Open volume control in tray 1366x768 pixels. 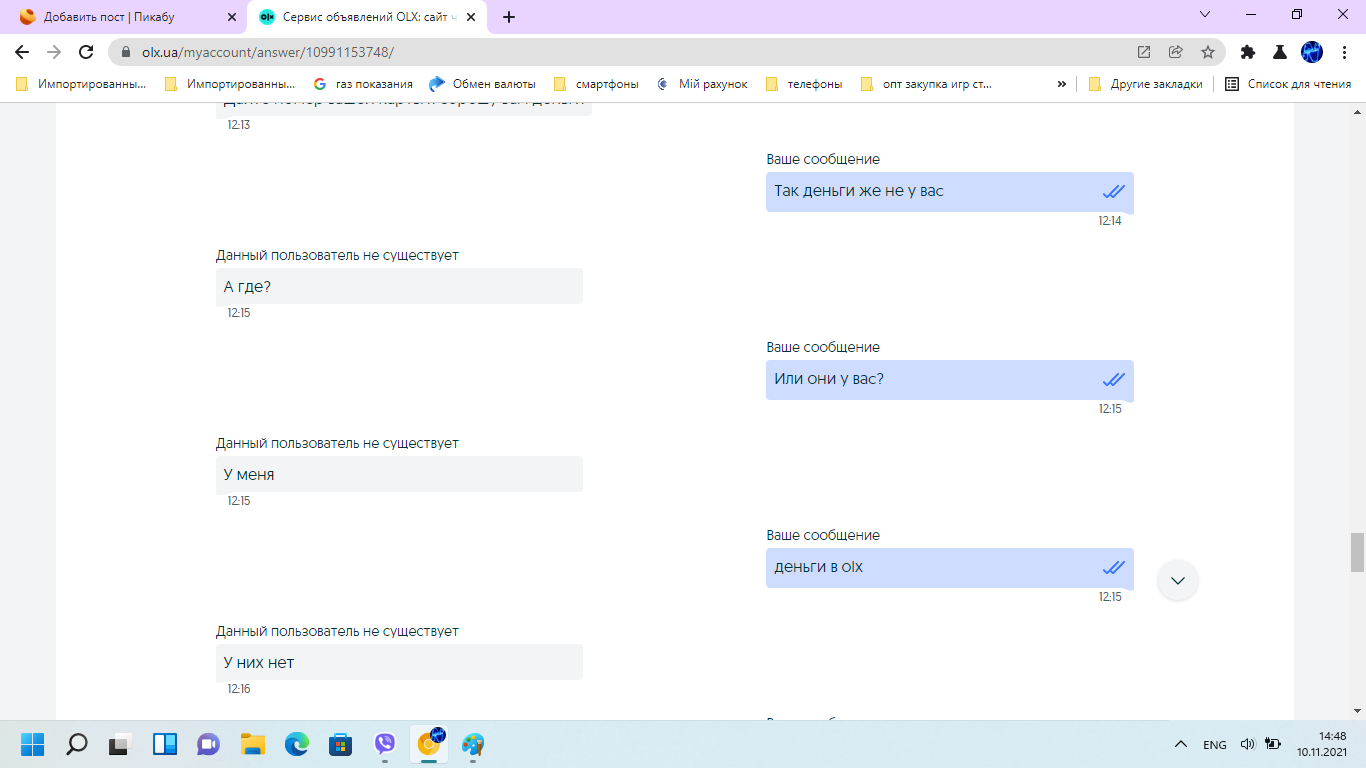(1247, 744)
